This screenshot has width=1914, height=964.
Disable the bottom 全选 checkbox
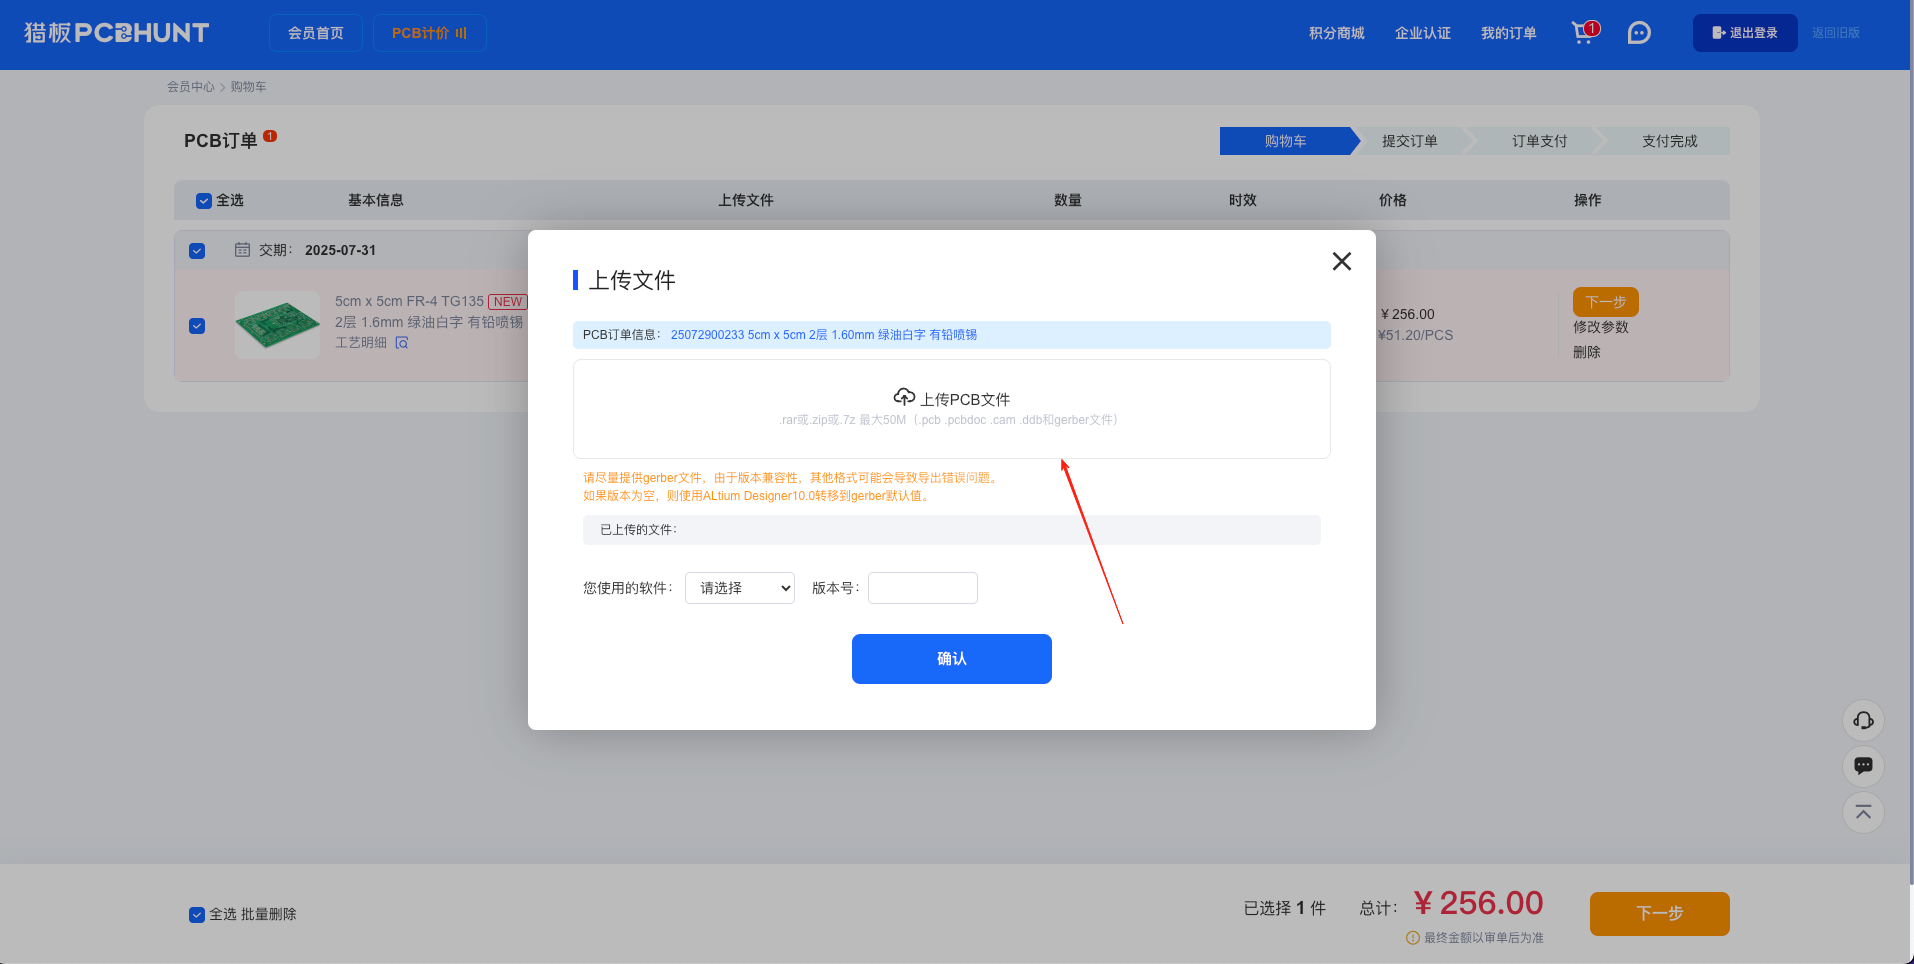[x=196, y=914]
